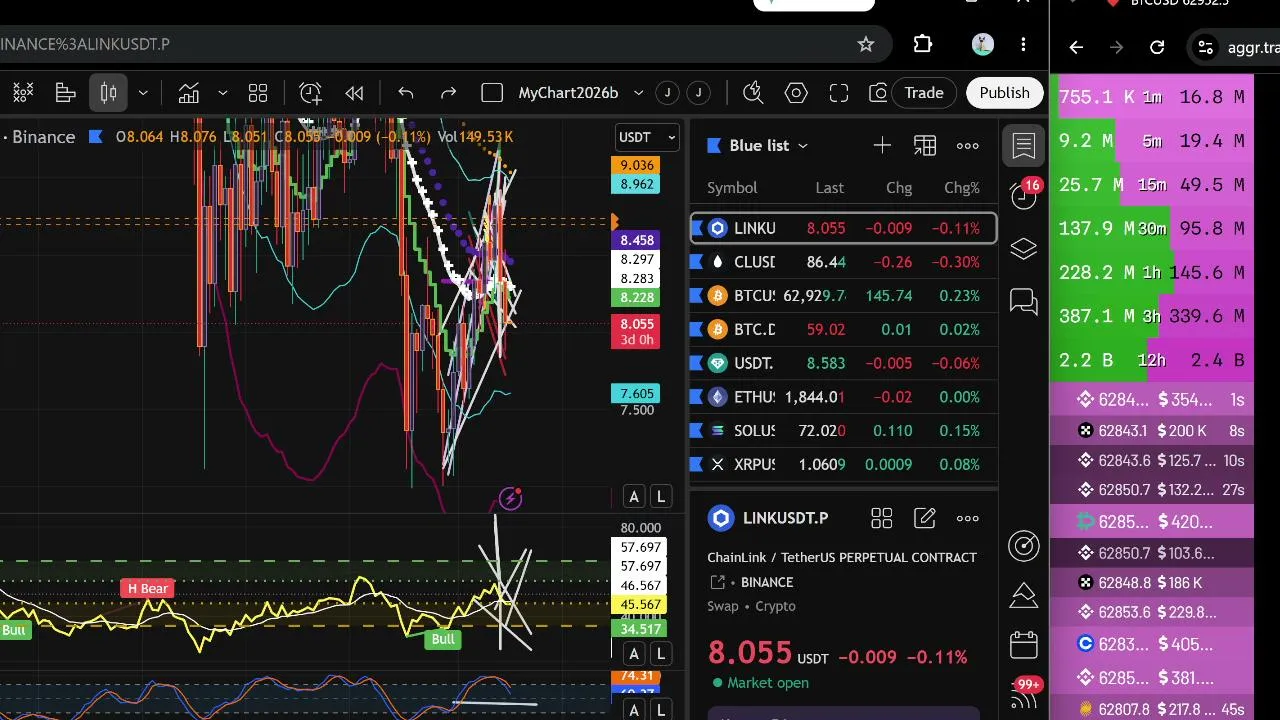The height and width of the screenshot is (720, 1280).
Task: Open site info icon in aggr.trade window
Action: pyautogui.click(x=1206, y=47)
